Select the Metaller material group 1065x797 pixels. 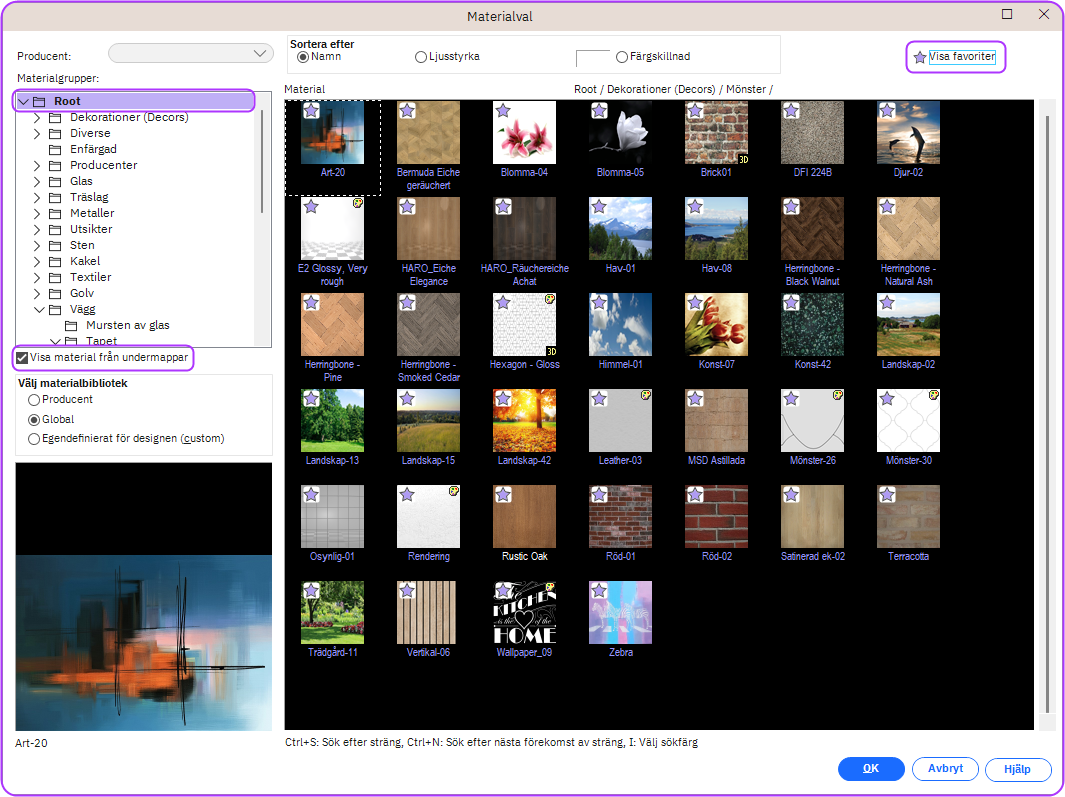click(x=92, y=213)
